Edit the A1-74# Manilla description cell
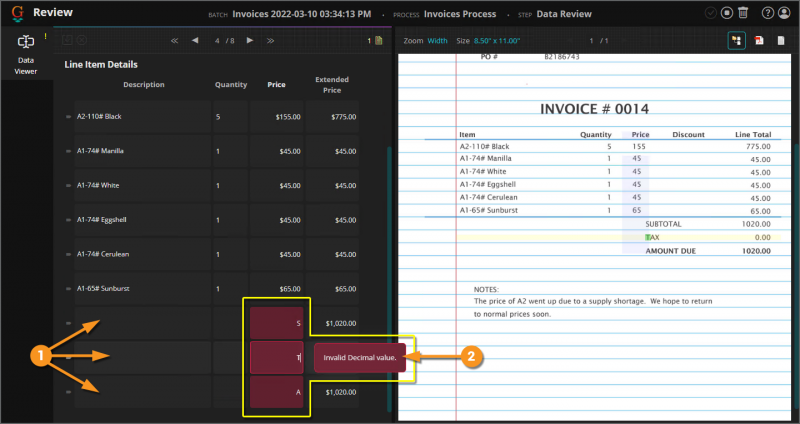The height and width of the screenshot is (424, 800). tap(142, 151)
